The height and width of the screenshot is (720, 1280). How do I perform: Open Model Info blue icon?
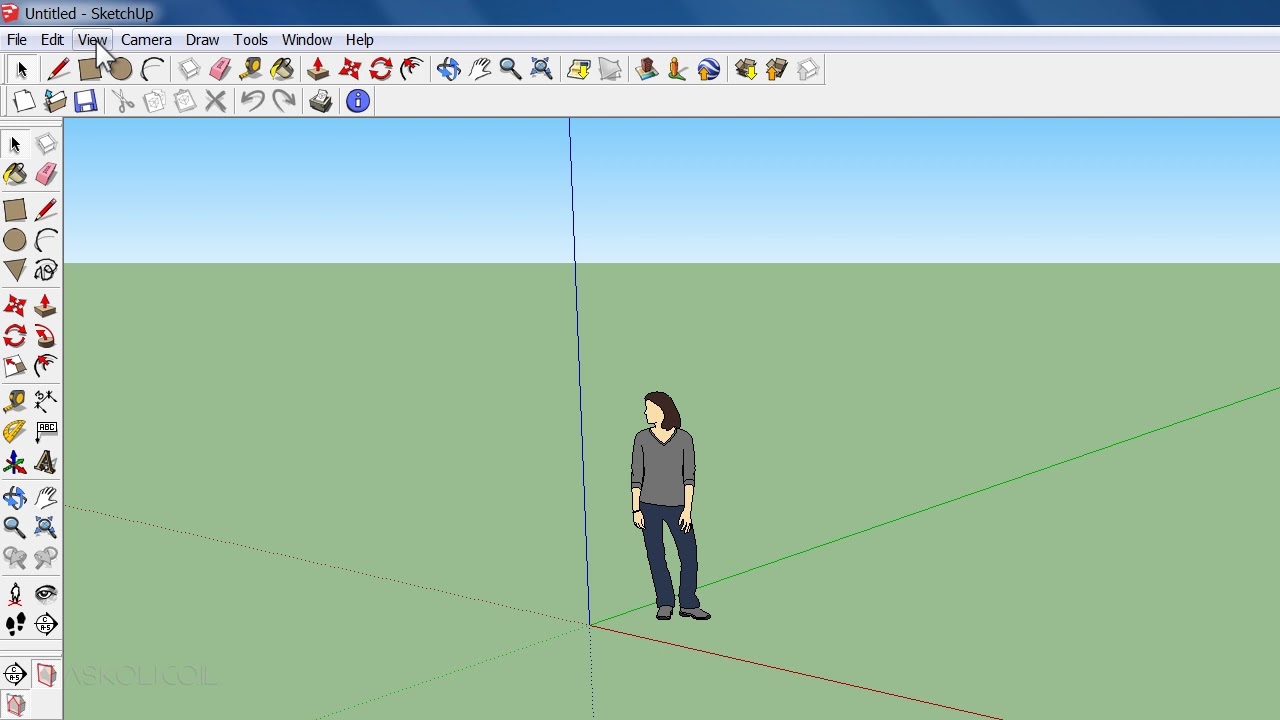[358, 101]
